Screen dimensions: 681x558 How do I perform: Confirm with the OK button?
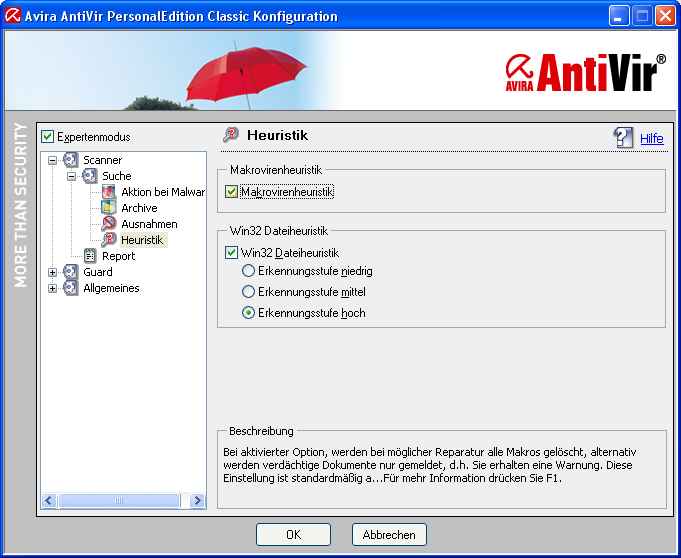pyautogui.click(x=293, y=535)
